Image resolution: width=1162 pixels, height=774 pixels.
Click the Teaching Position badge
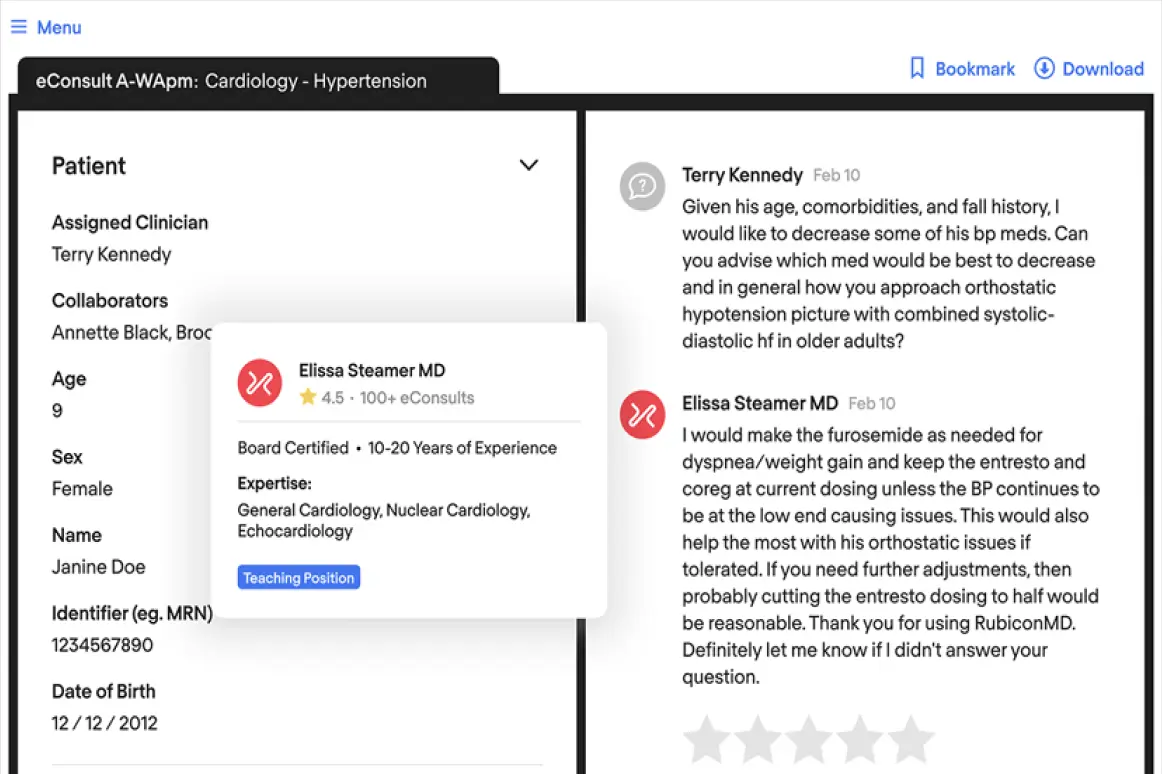(299, 578)
